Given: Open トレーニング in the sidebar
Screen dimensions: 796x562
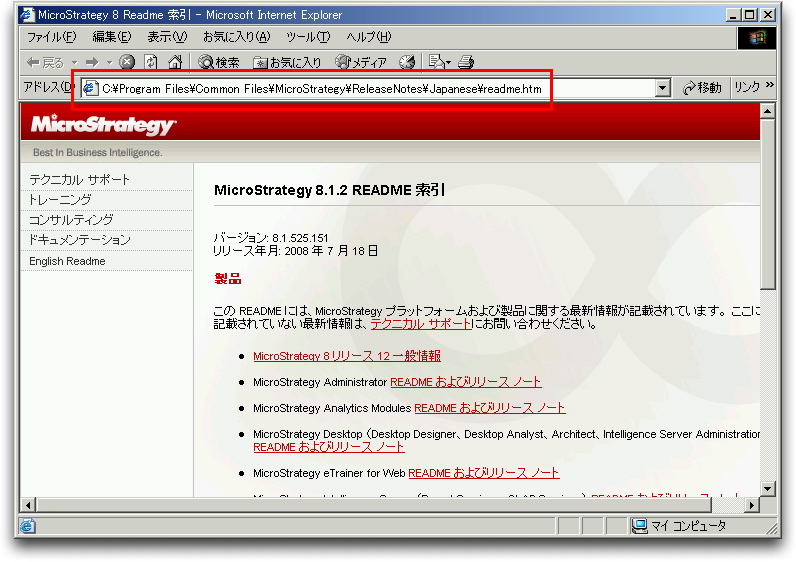Looking at the screenshot, I should coord(60,200).
